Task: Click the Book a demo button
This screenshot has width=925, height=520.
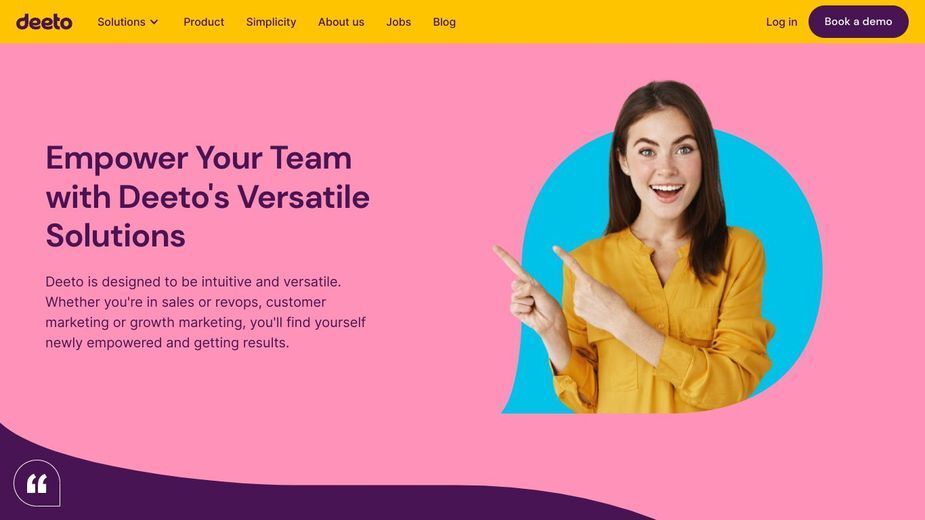Action: click(858, 22)
